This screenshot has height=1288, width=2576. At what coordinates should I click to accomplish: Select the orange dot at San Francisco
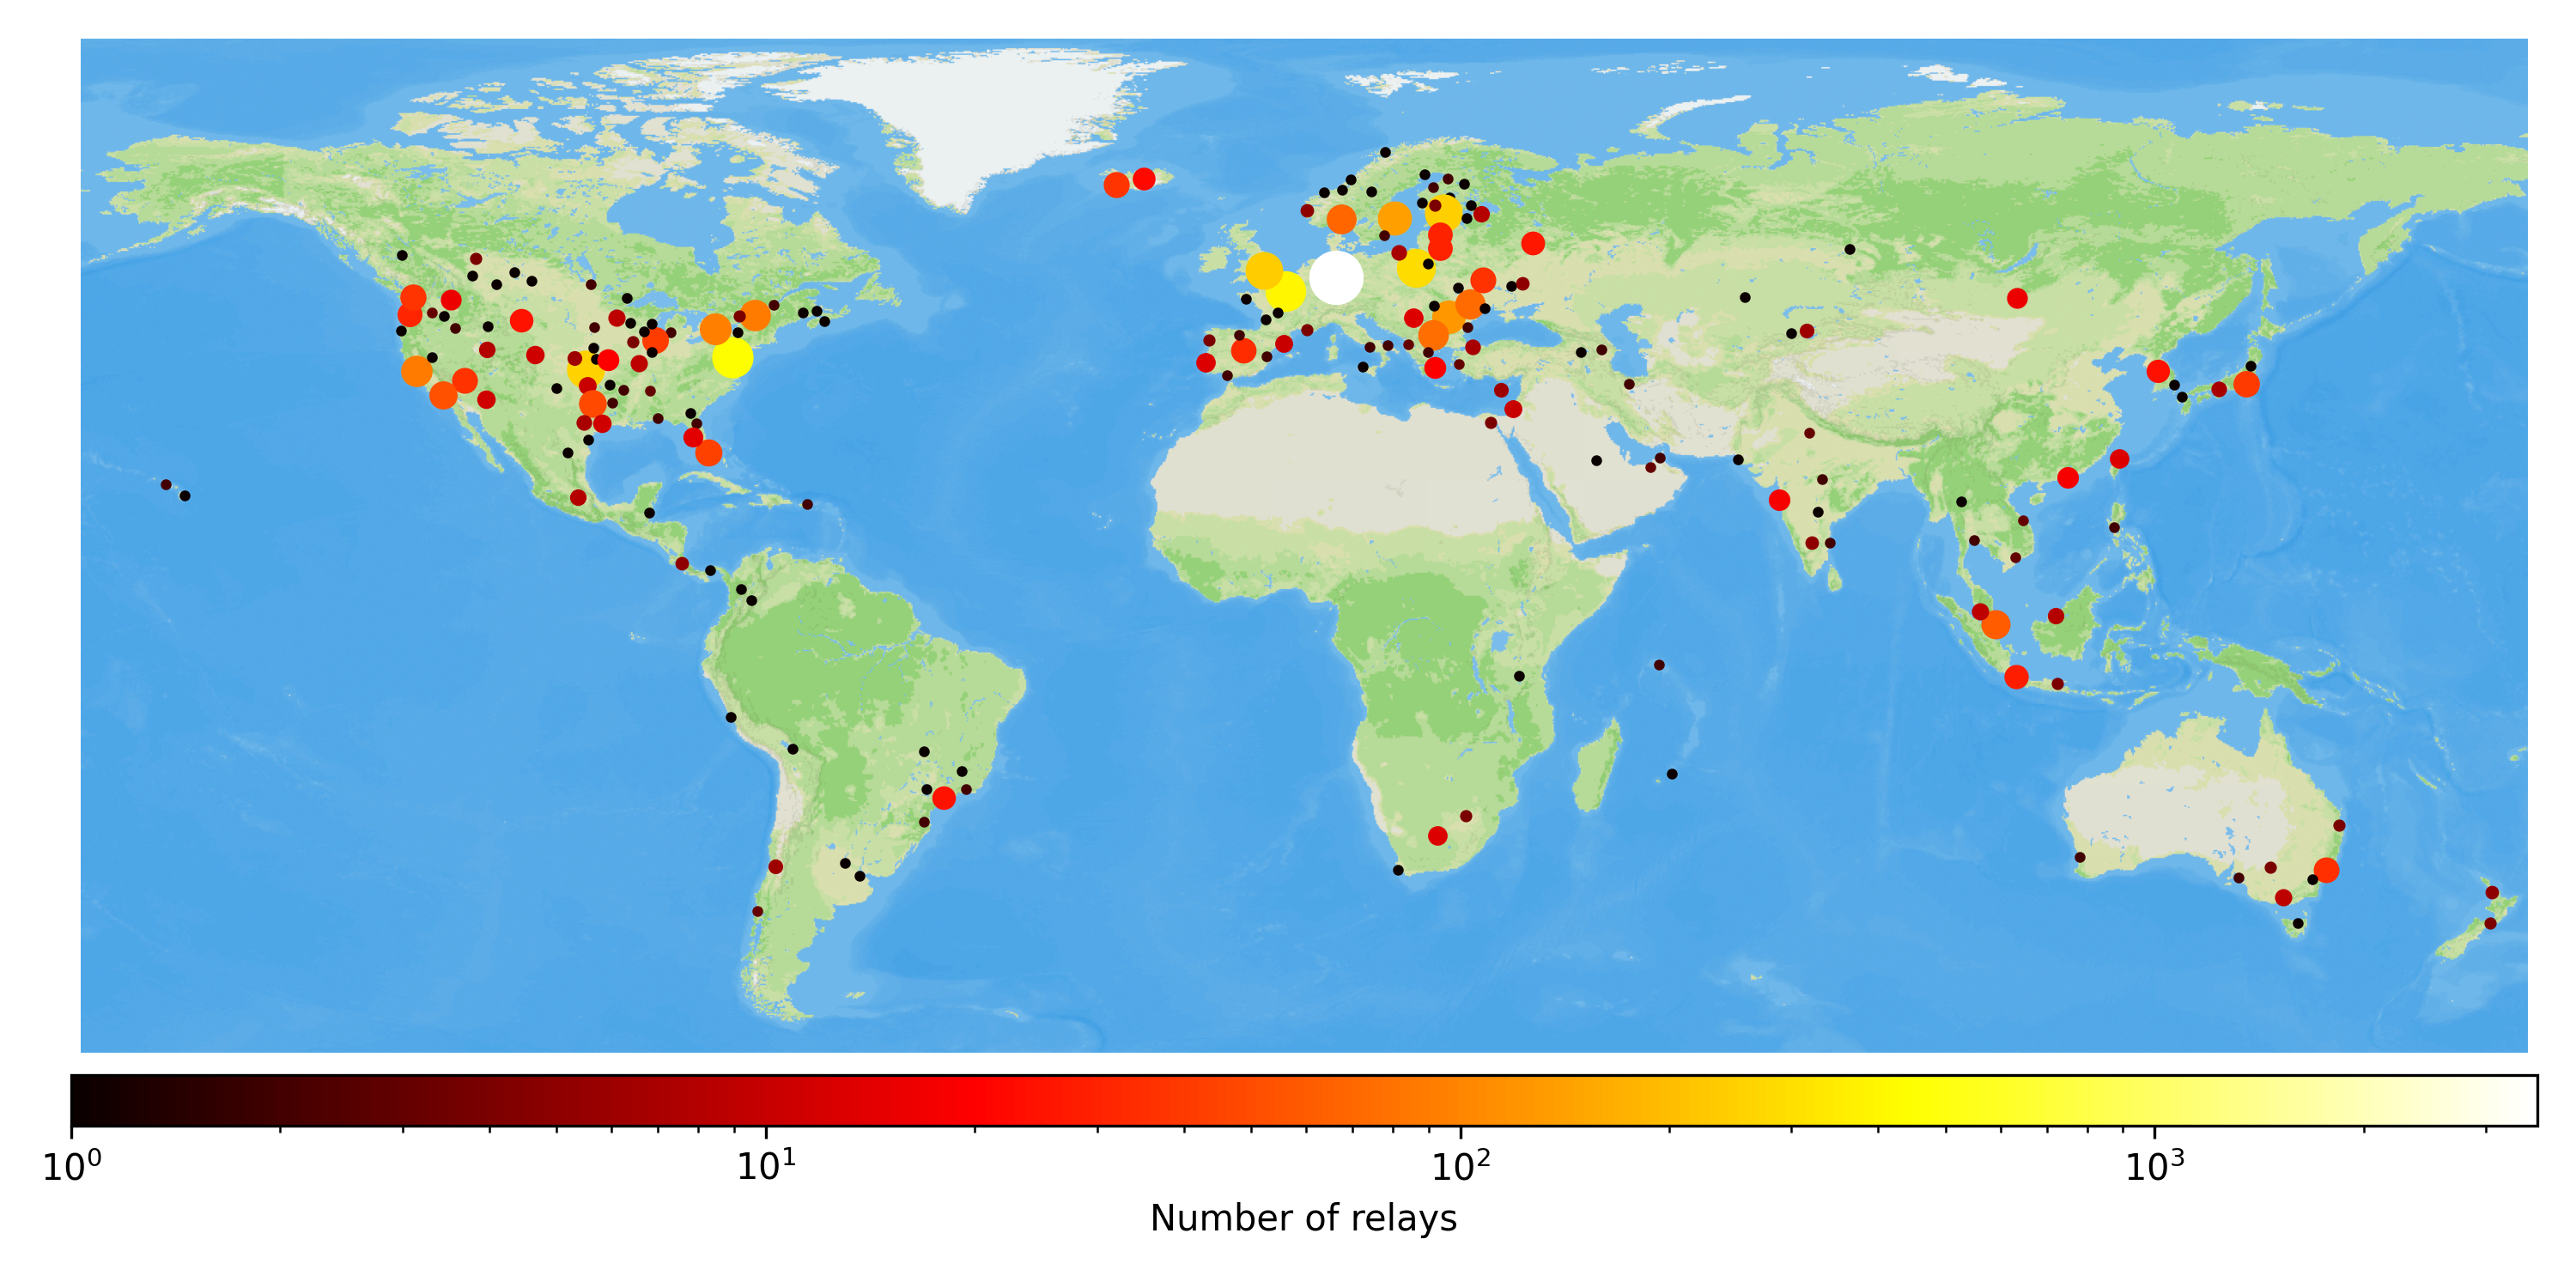click(417, 372)
